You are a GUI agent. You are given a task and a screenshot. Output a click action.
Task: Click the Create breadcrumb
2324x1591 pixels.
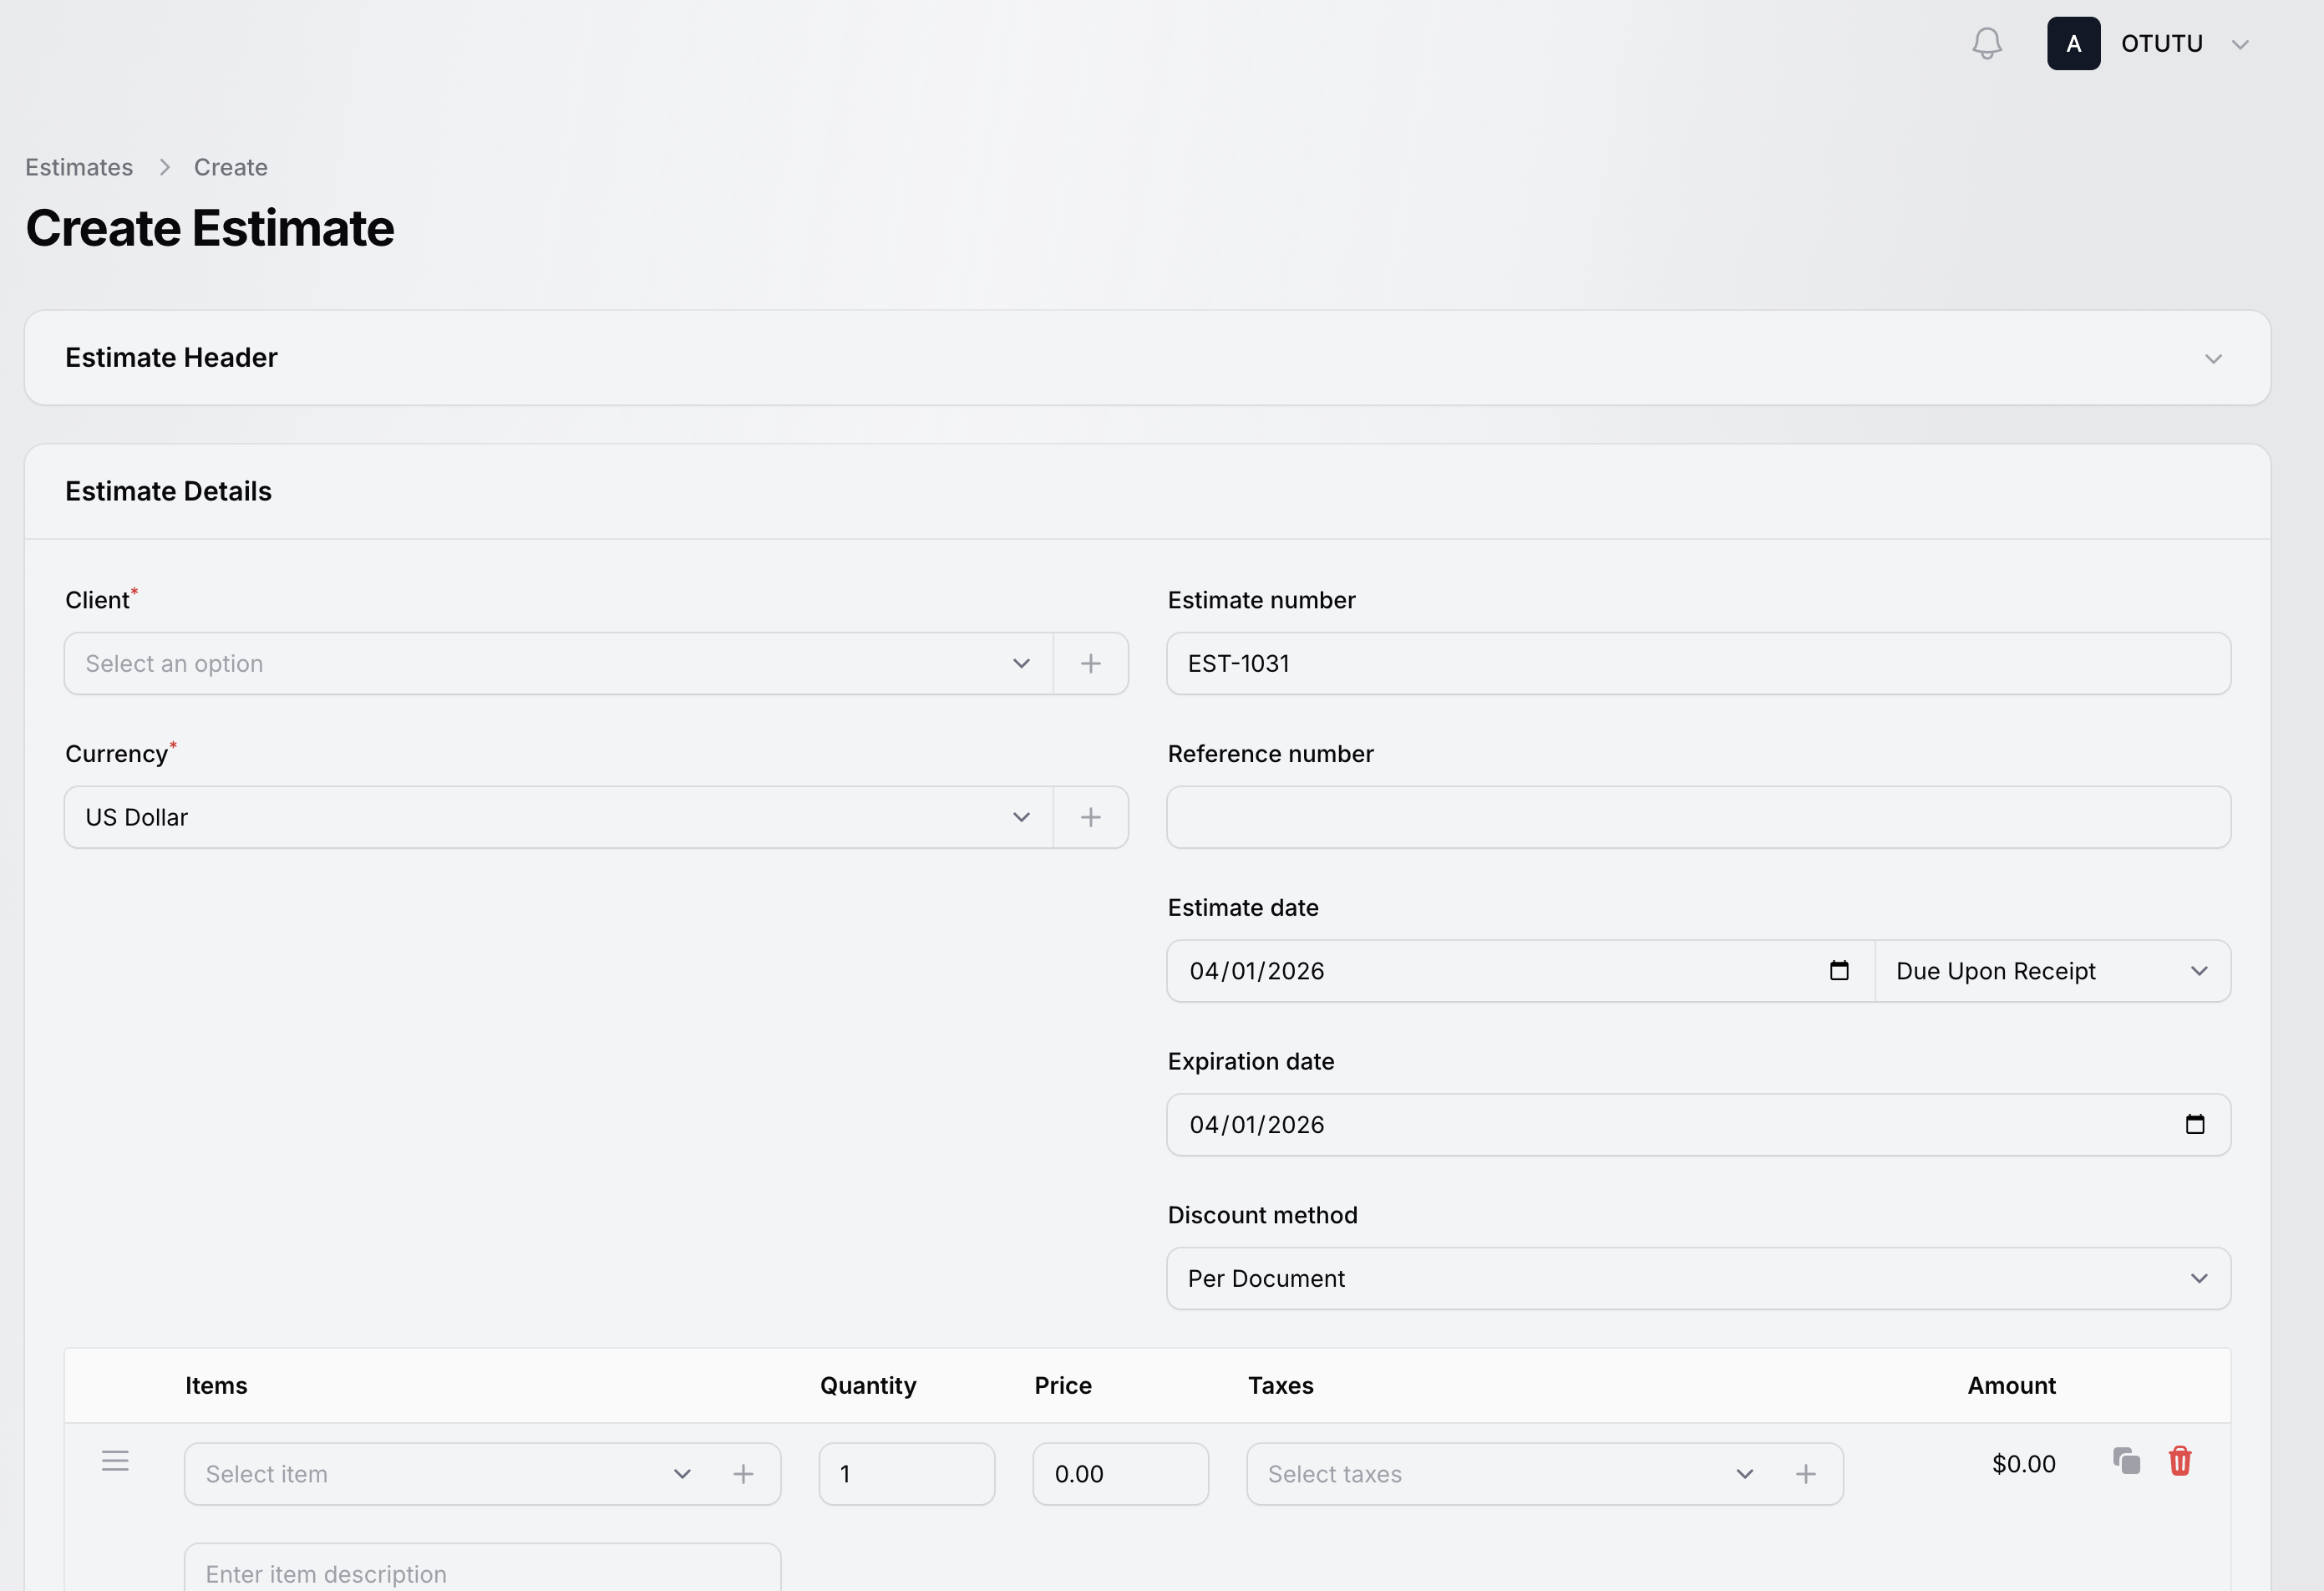click(x=230, y=167)
